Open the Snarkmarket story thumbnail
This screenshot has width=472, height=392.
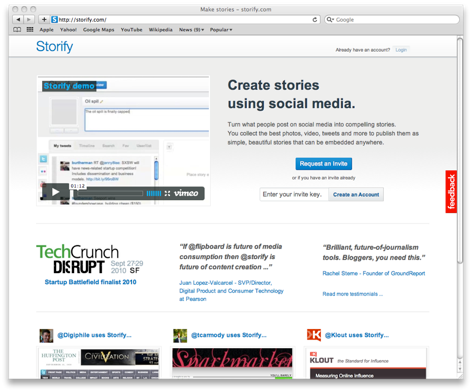click(x=232, y=363)
